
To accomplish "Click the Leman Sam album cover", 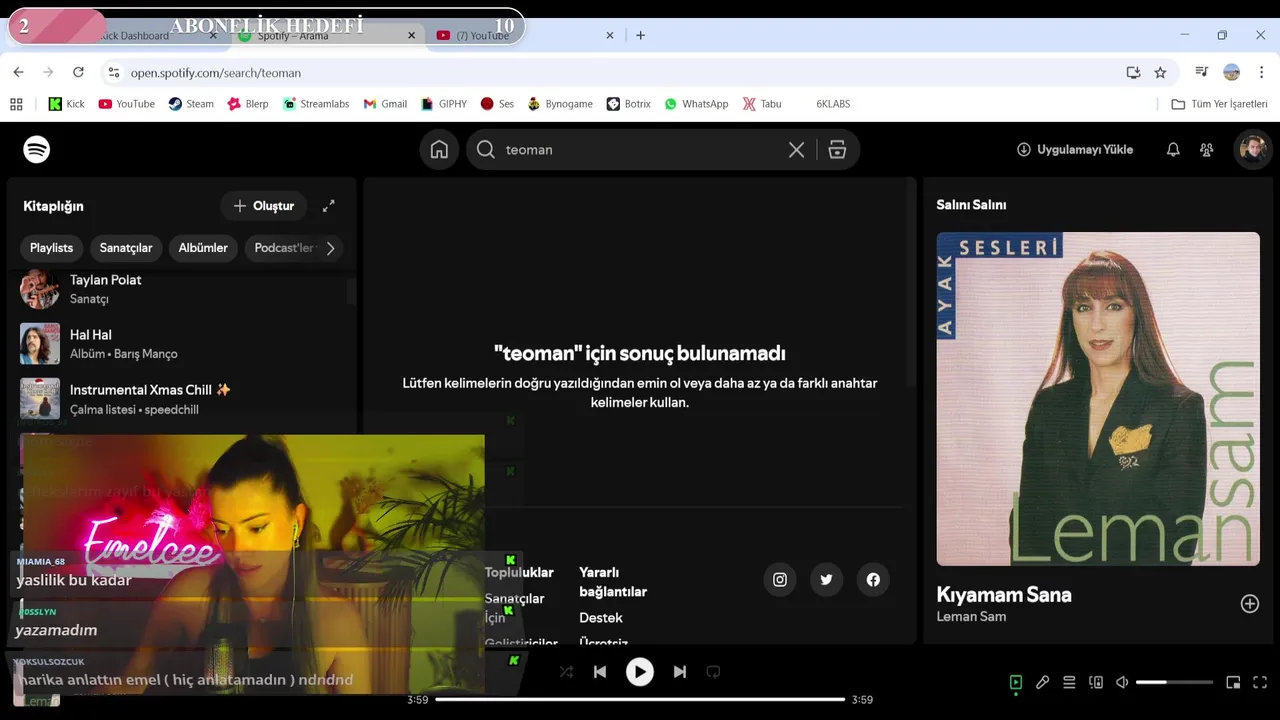I will (x=1098, y=399).
